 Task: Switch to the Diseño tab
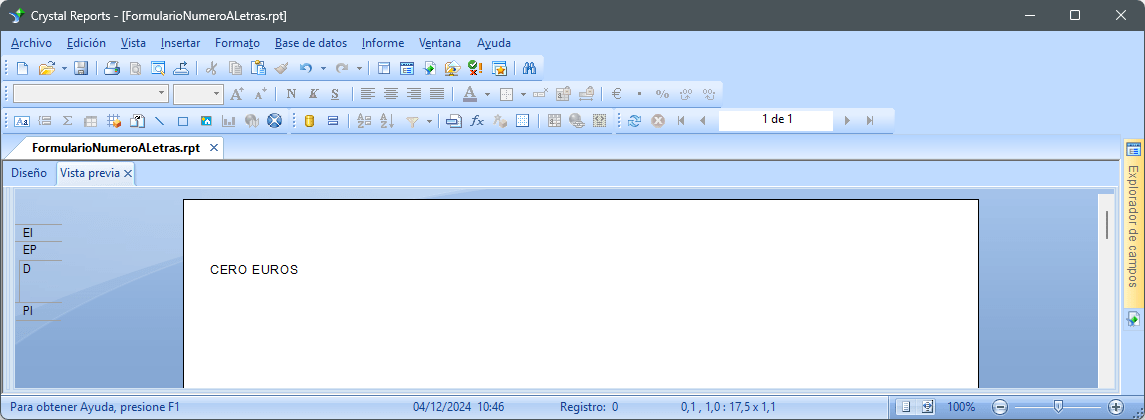coord(29,173)
